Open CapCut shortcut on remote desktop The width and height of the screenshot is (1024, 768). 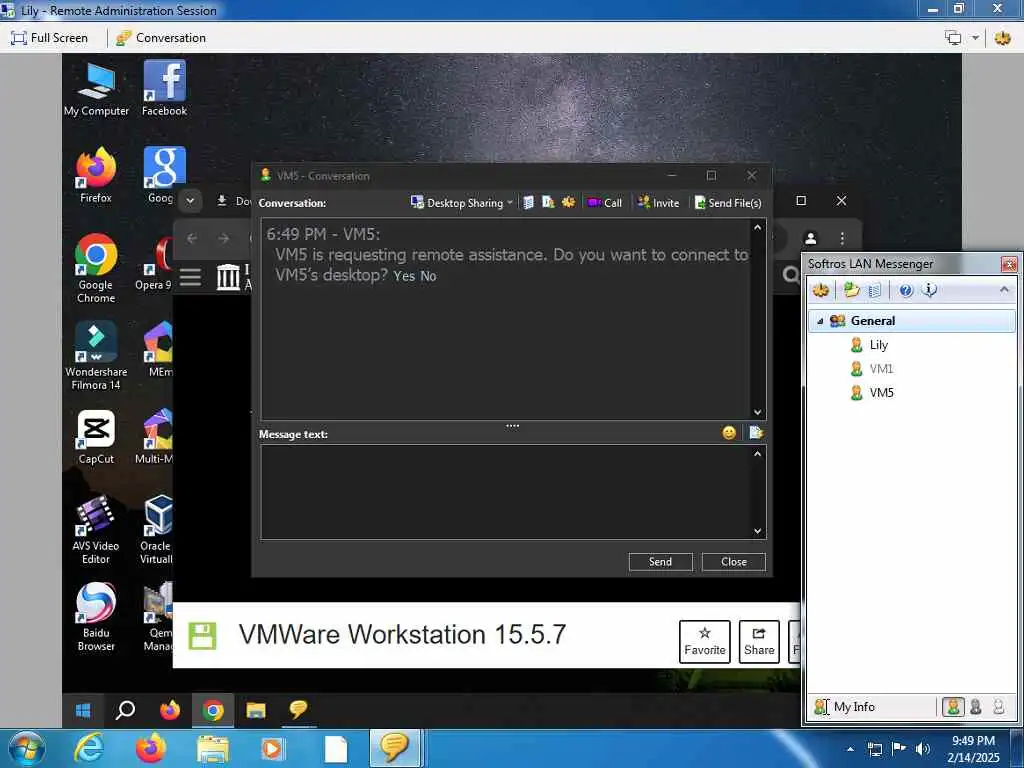tap(96, 437)
